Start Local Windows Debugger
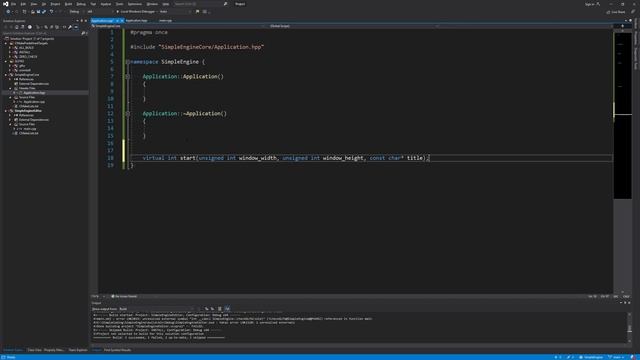 (x=137, y=12)
